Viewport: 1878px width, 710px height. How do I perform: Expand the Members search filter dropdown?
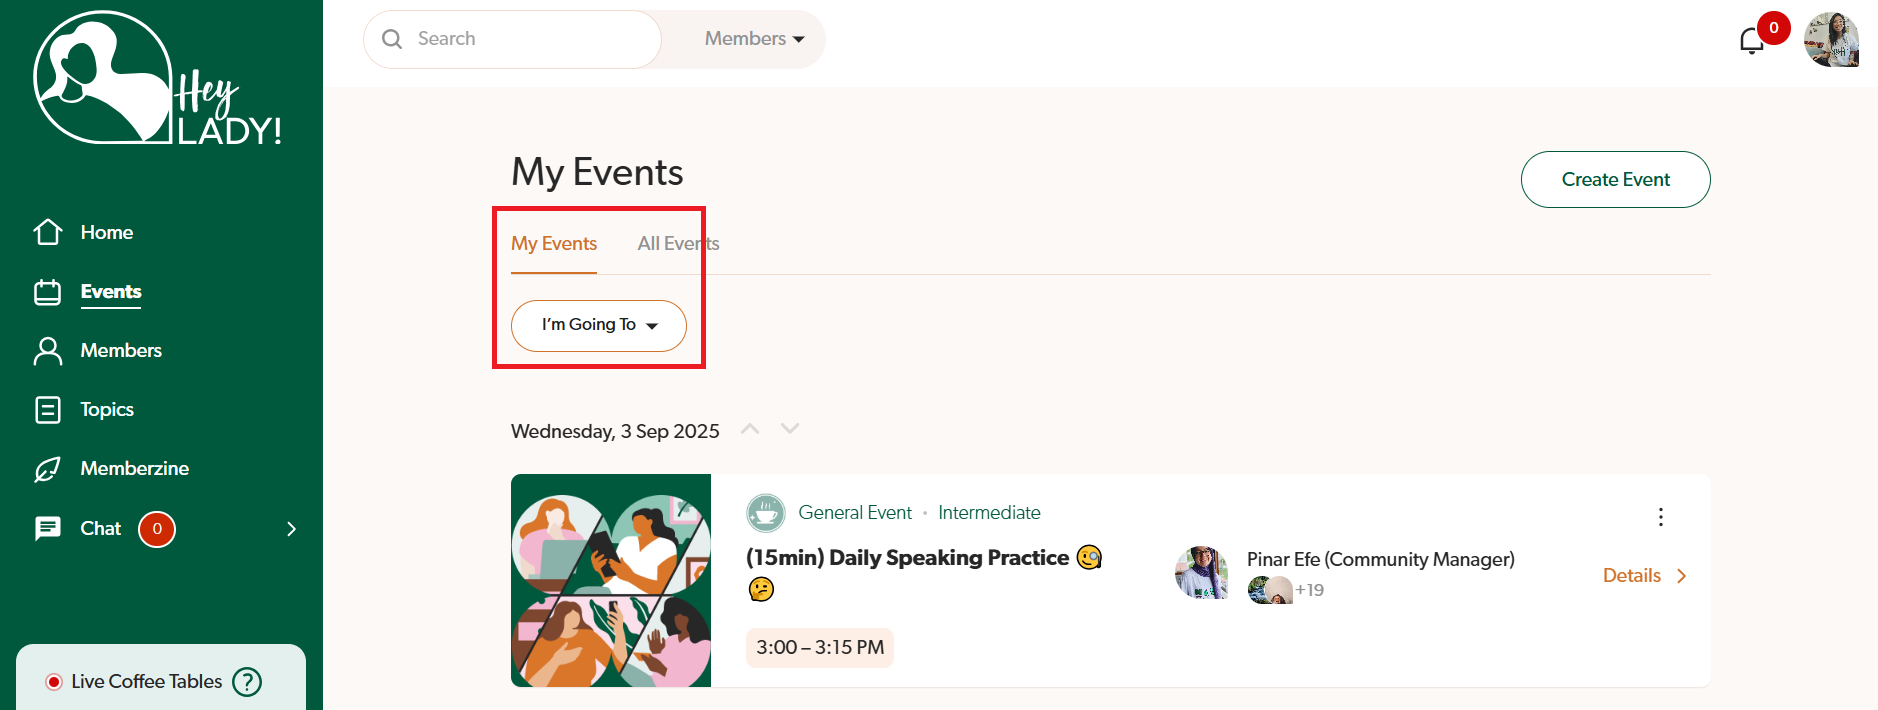click(x=754, y=39)
